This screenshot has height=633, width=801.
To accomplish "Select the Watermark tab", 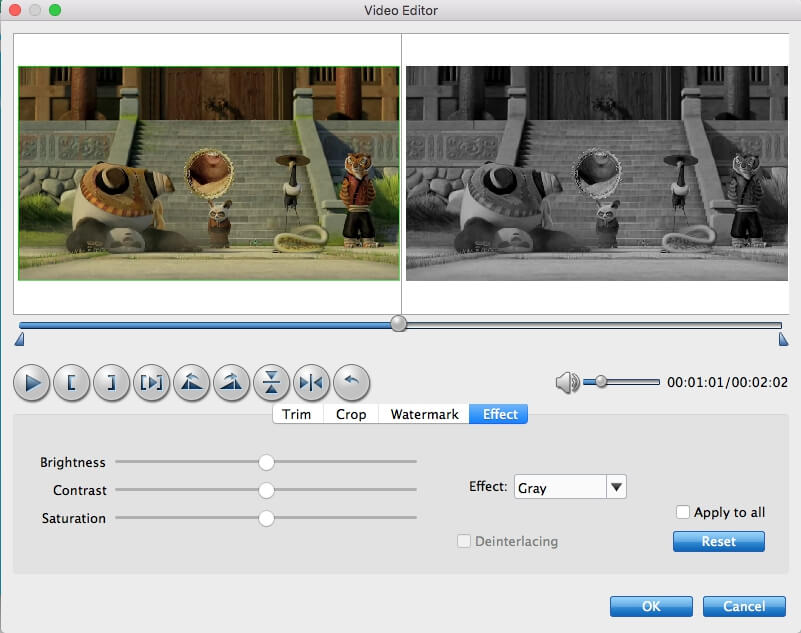I will click(424, 414).
